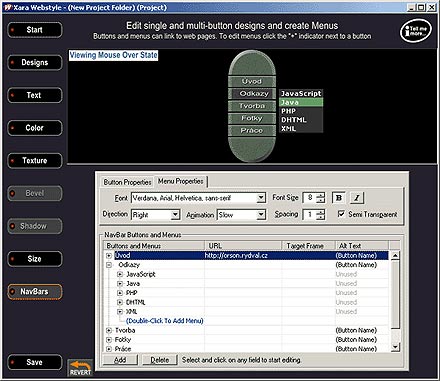Expand the Úvod tree row

pos(109,256)
